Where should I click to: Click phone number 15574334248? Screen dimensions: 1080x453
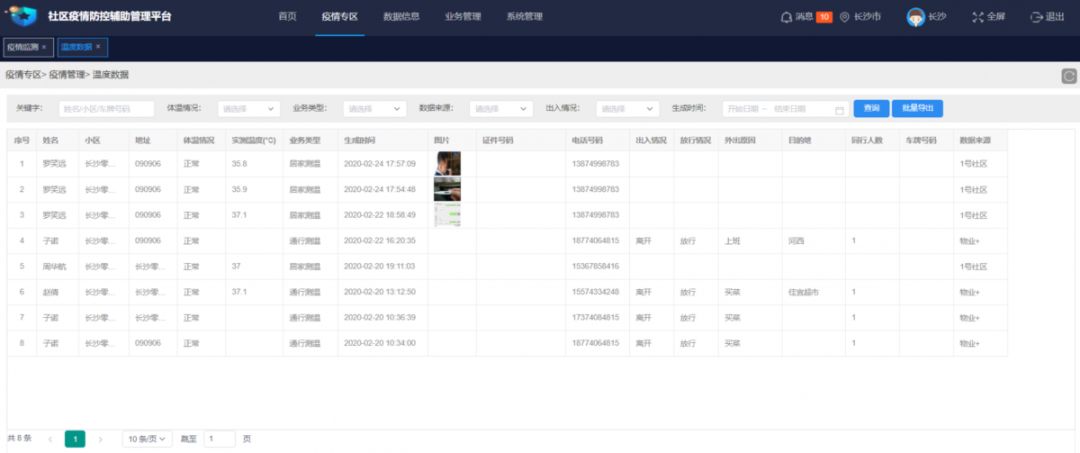[x=595, y=292]
